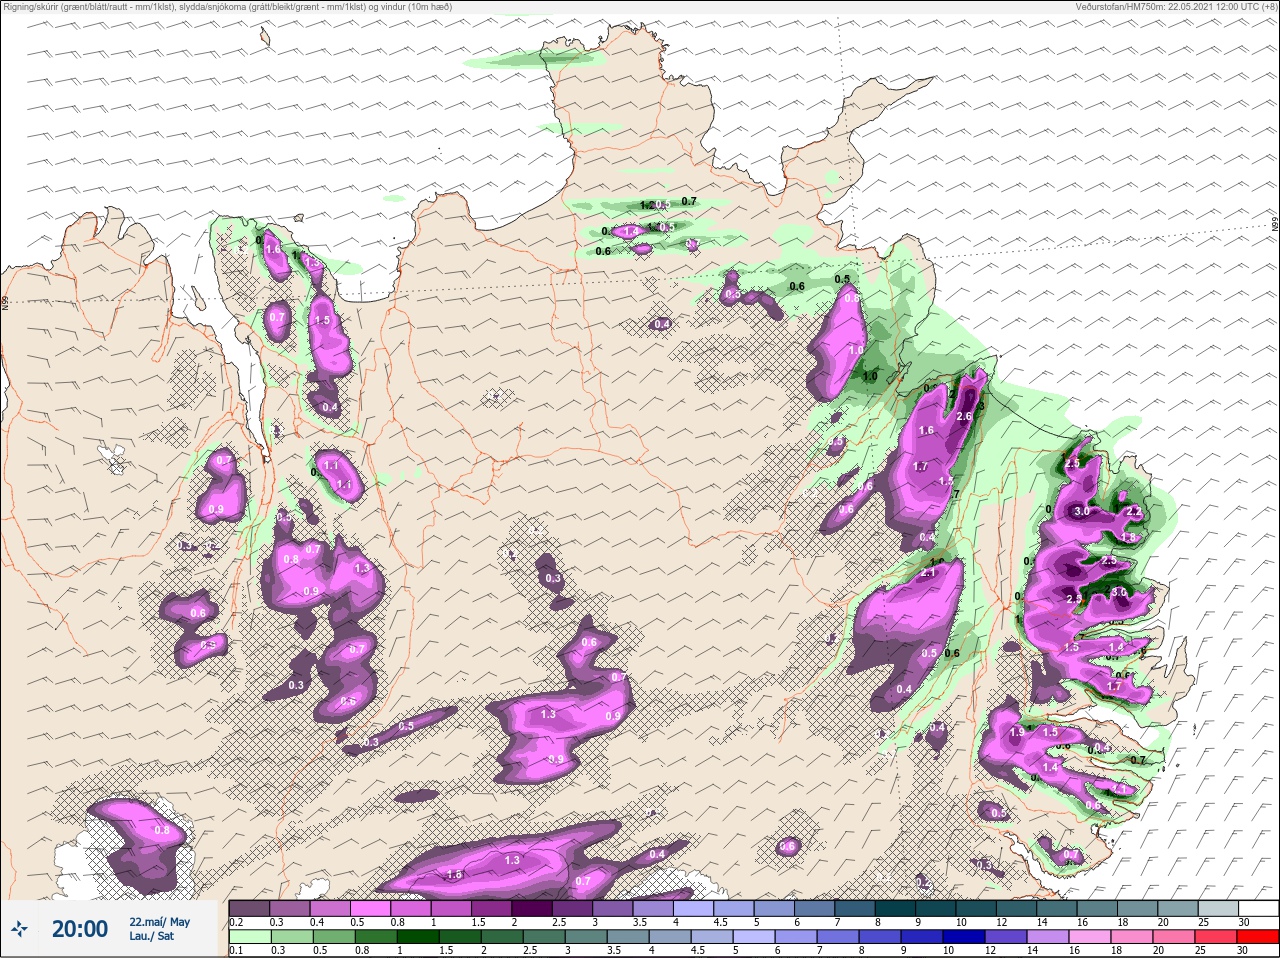Click the '1.8' precipitation value on the map
Image resolution: width=1280 pixels, height=958 pixels.
tap(1129, 537)
